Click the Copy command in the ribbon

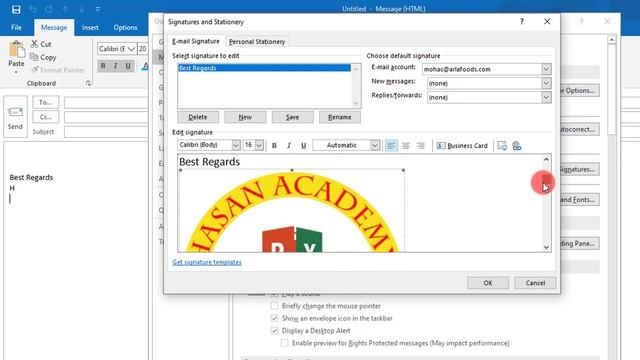[43, 57]
